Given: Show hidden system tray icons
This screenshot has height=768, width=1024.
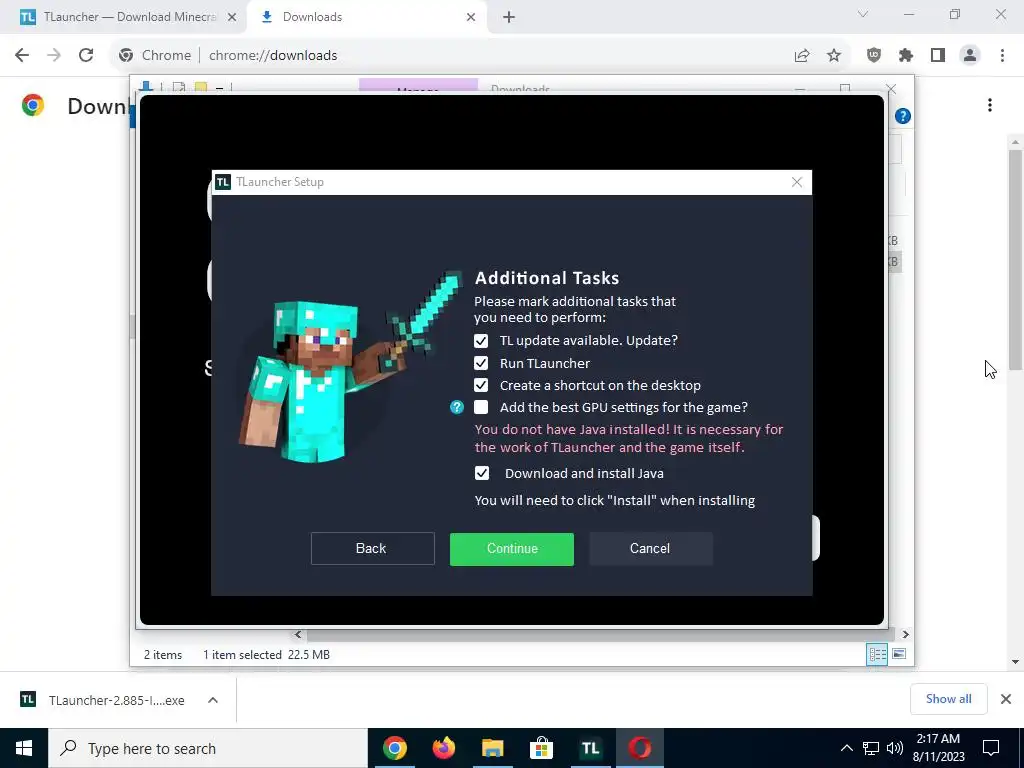Looking at the screenshot, I should 846,748.
